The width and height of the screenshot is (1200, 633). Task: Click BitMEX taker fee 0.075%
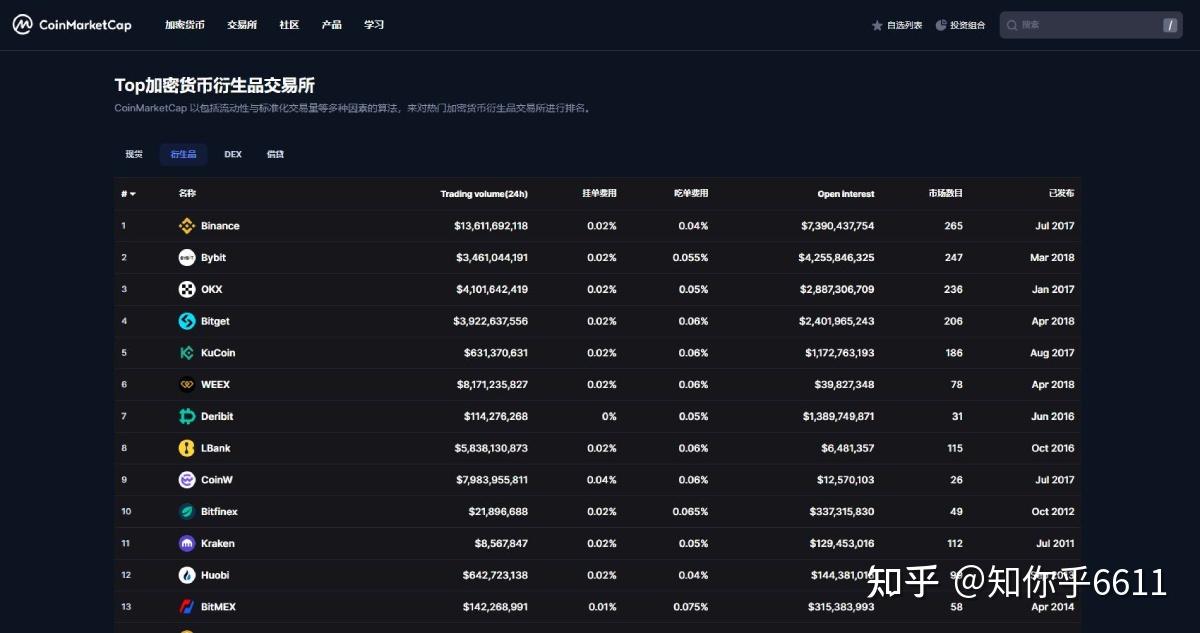pyautogui.click(x=691, y=607)
